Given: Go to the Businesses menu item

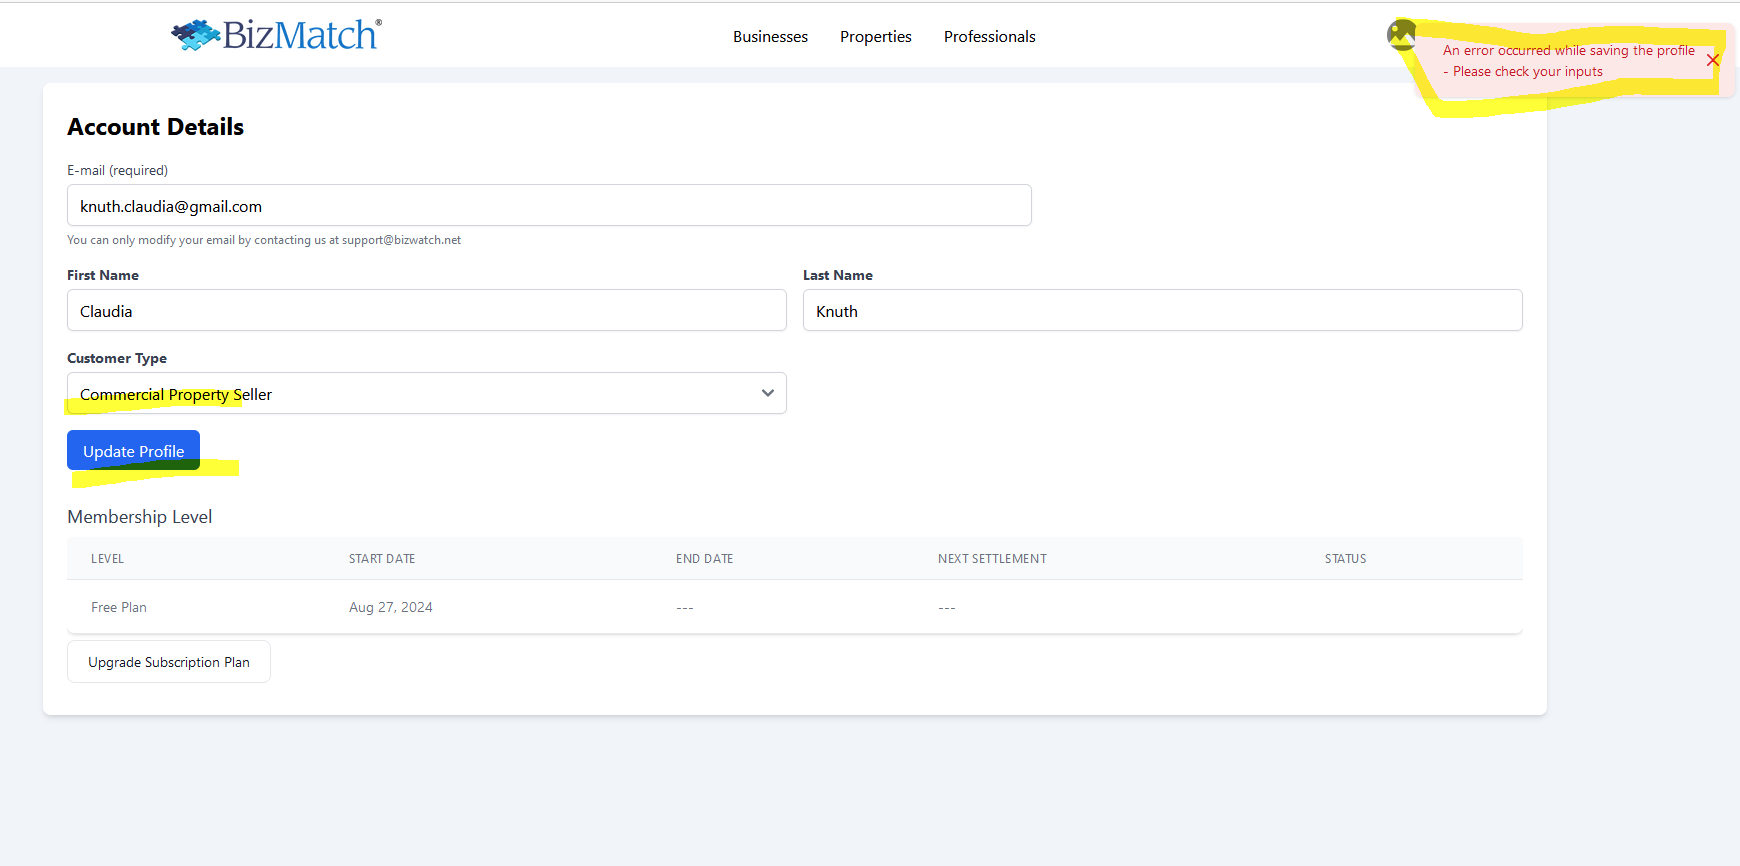Looking at the screenshot, I should click(770, 37).
